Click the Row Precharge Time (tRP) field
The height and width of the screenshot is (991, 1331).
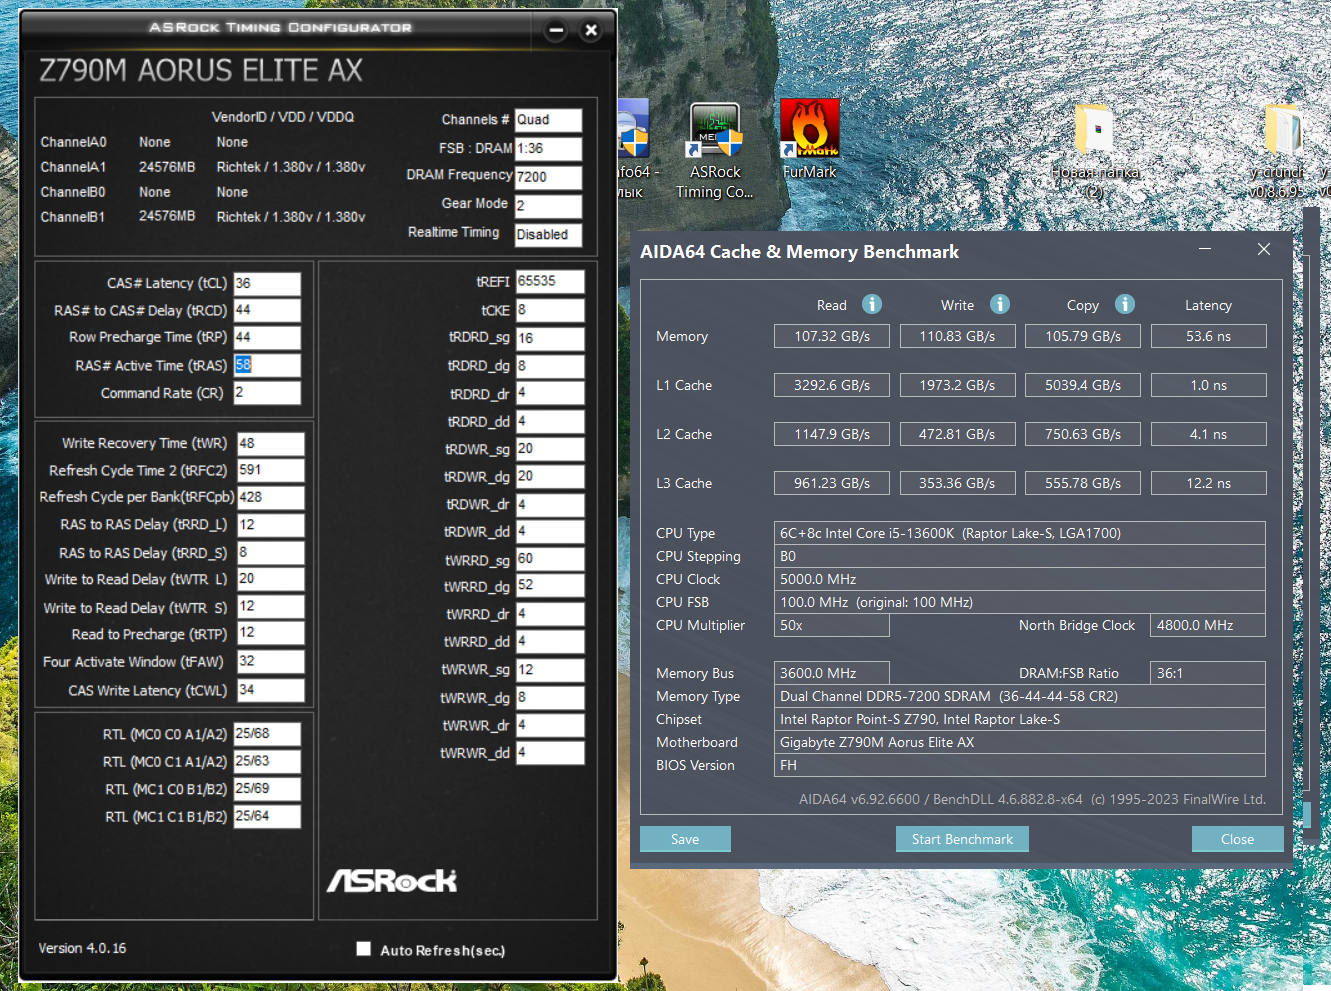[x=267, y=337]
